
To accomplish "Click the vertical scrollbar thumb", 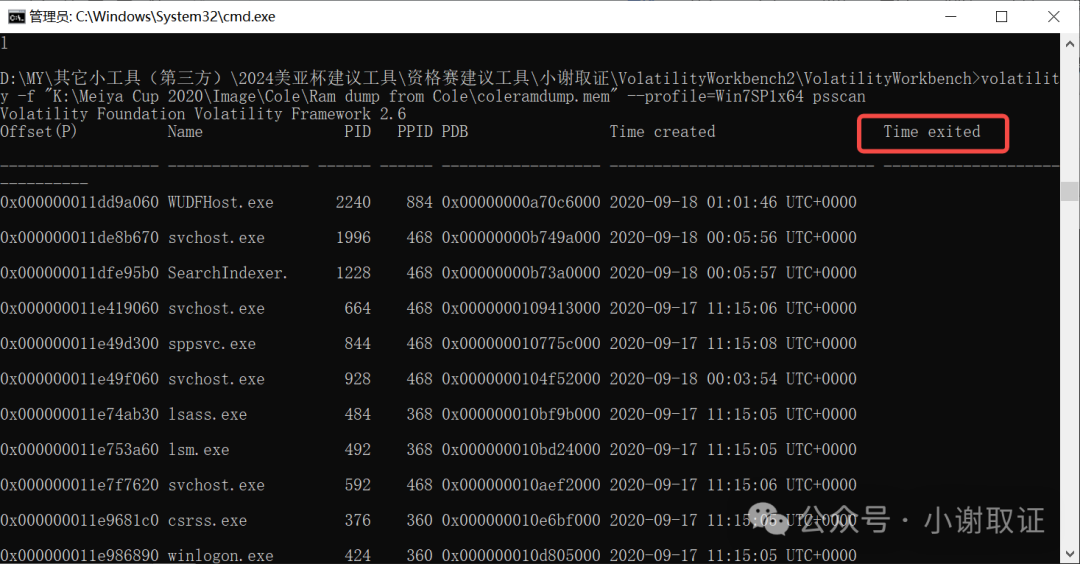I will point(1070,191).
